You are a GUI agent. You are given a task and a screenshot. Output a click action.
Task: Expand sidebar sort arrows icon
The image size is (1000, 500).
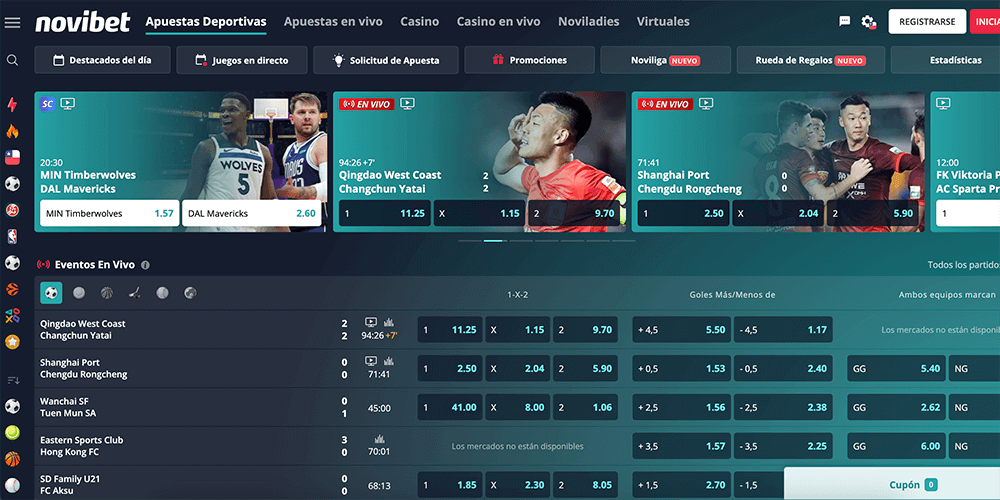coord(12,380)
